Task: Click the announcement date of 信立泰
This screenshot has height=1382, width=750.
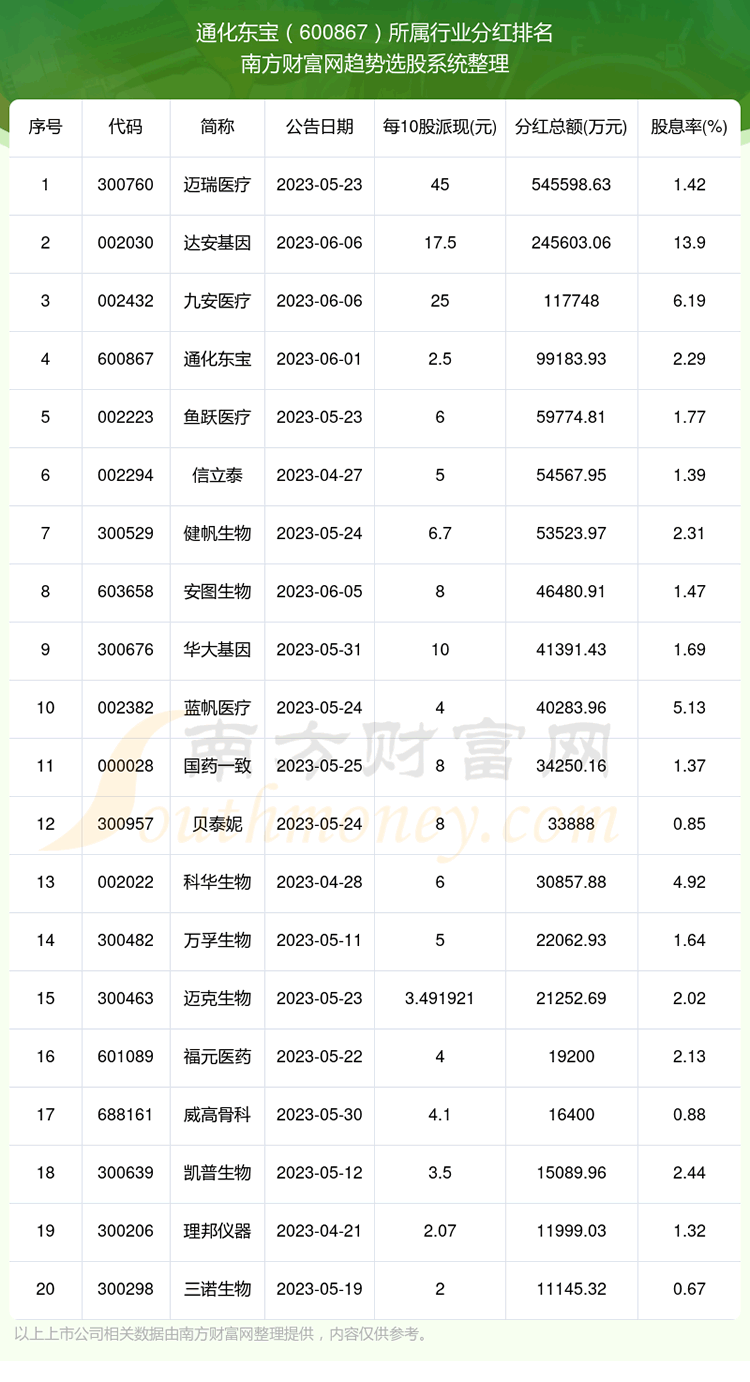Action: point(319,476)
